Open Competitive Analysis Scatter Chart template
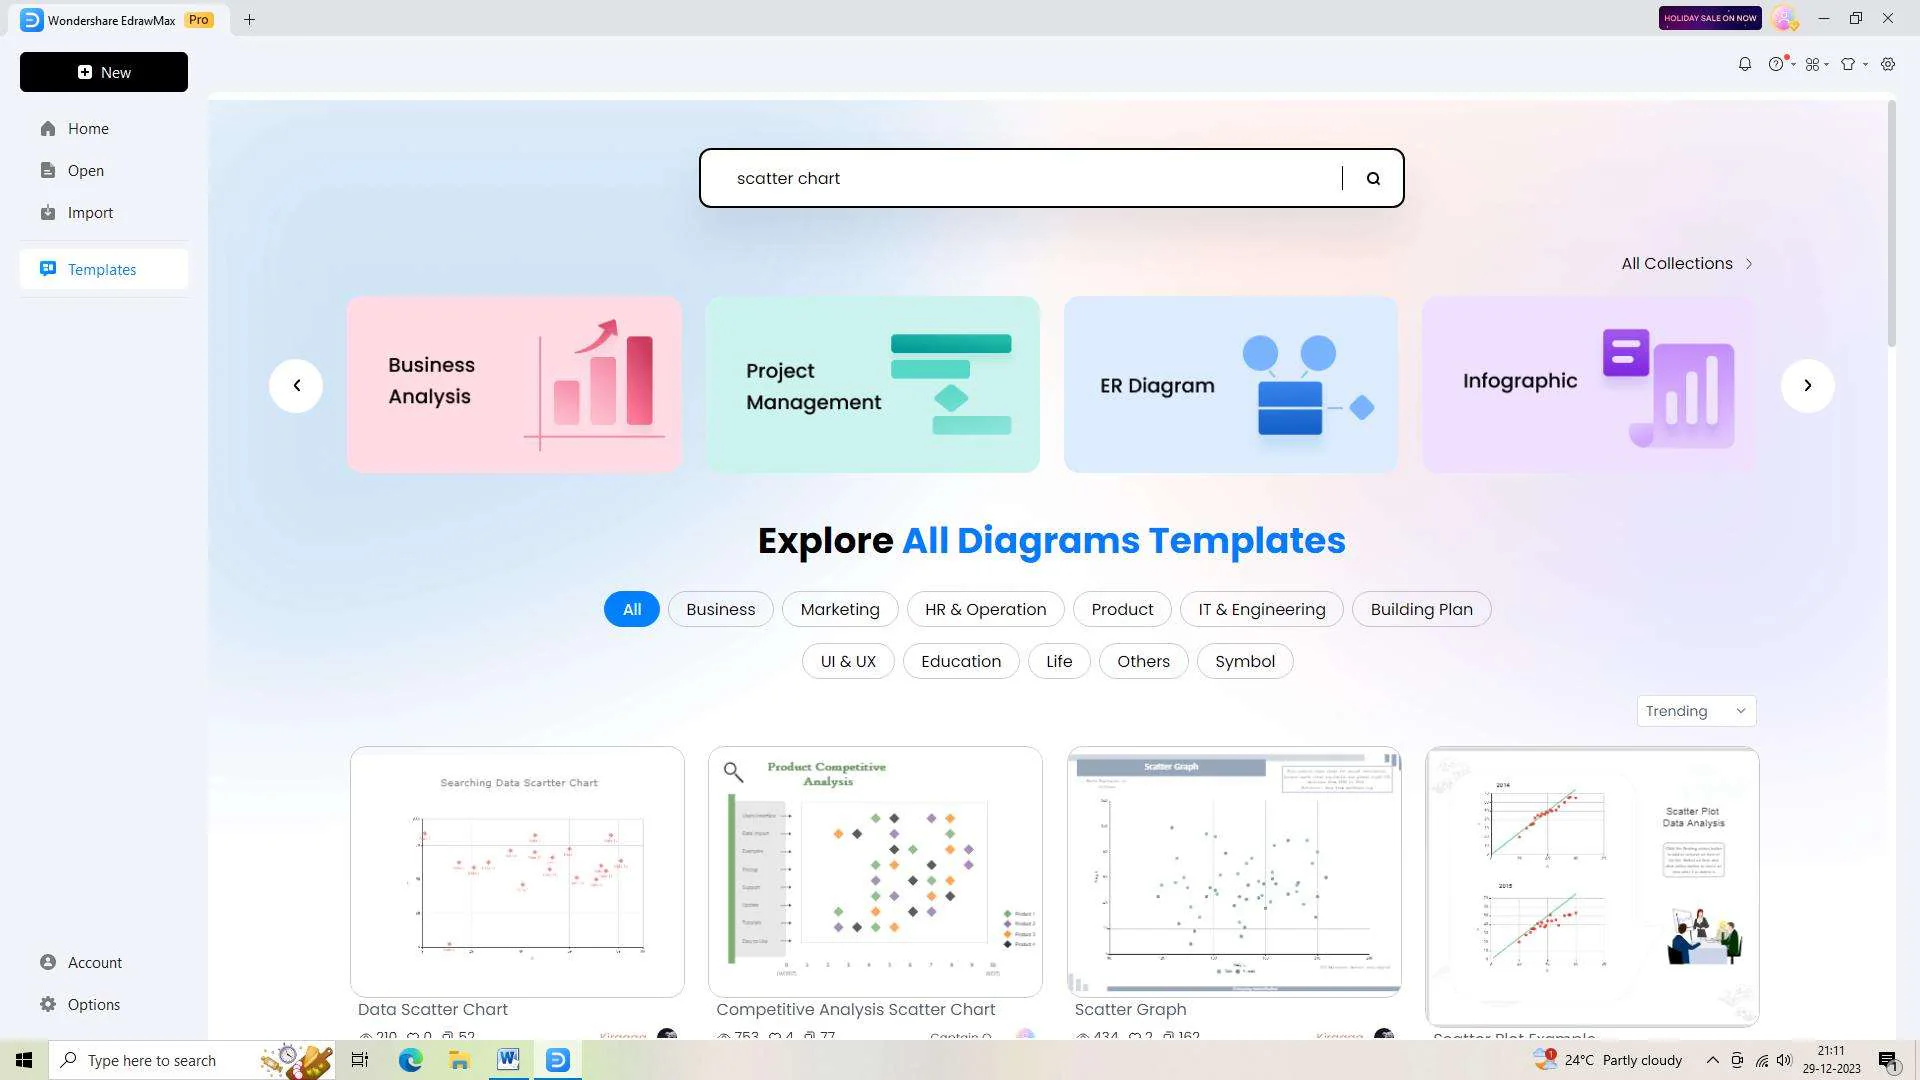Screen dimensions: 1920x1080 (x=876, y=872)
